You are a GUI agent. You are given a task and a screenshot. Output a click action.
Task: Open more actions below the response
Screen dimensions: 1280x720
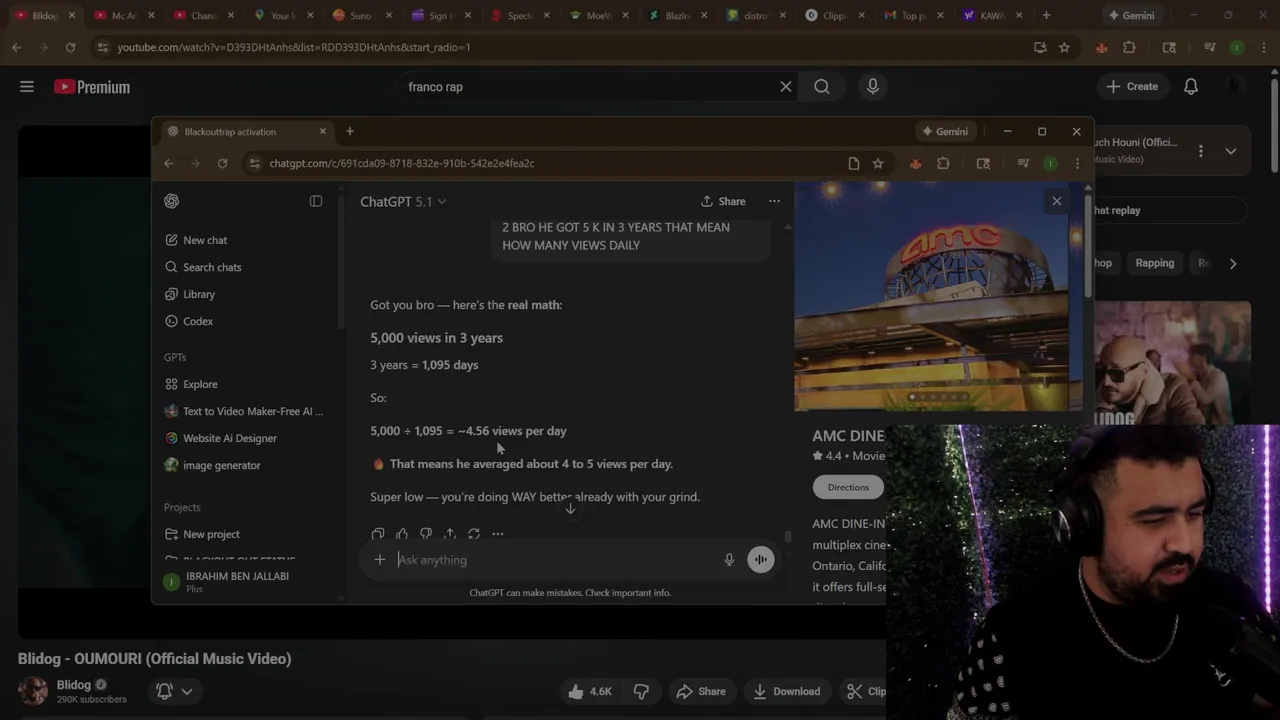pyautogui.click(x=498, y=534)
